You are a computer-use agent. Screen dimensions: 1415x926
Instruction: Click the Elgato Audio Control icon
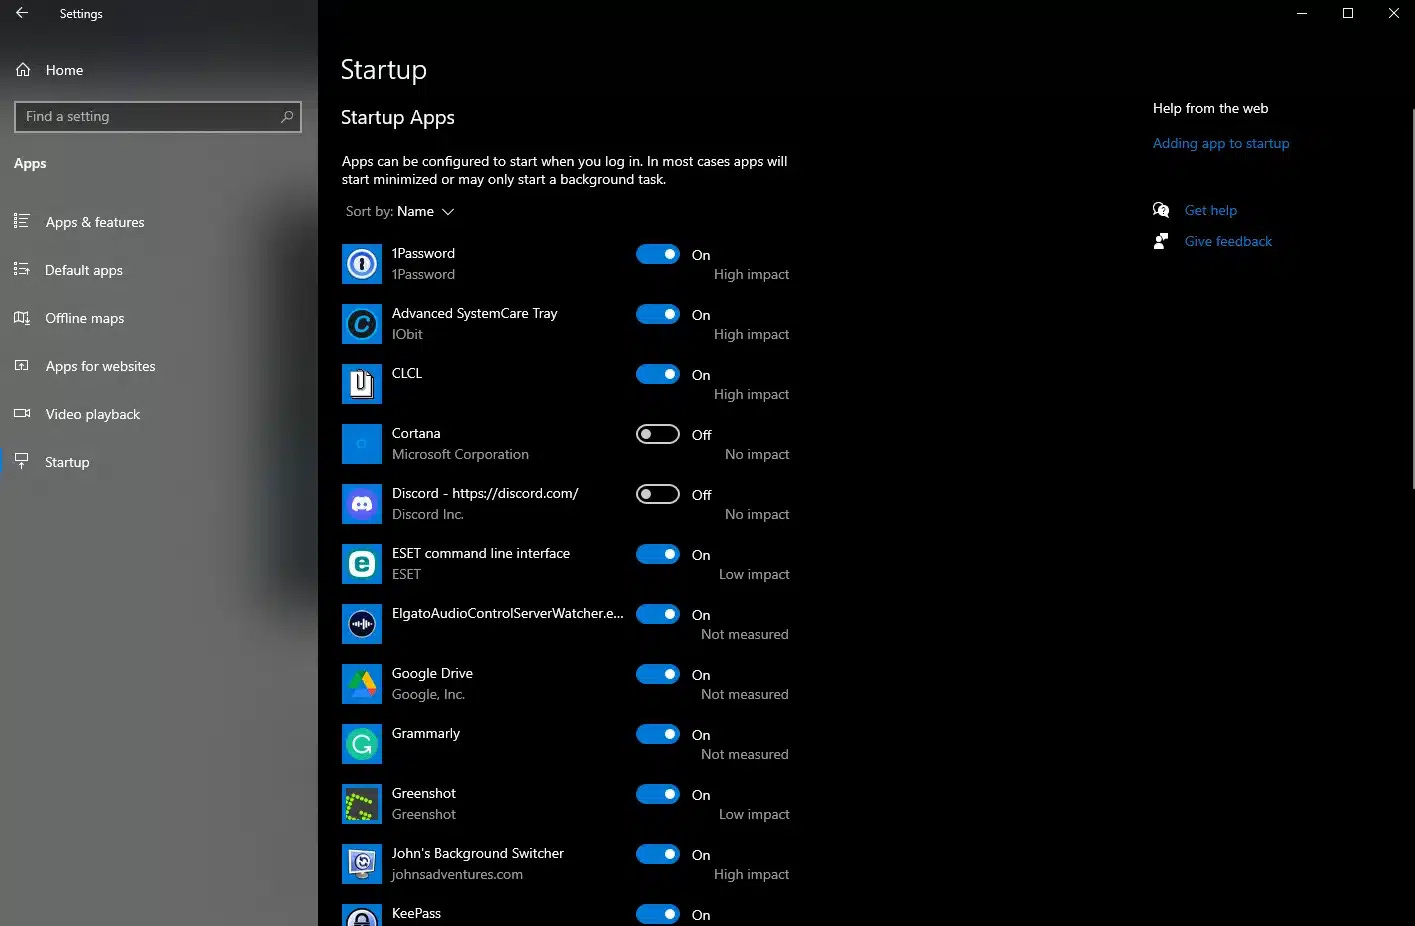tap(362, 624)
